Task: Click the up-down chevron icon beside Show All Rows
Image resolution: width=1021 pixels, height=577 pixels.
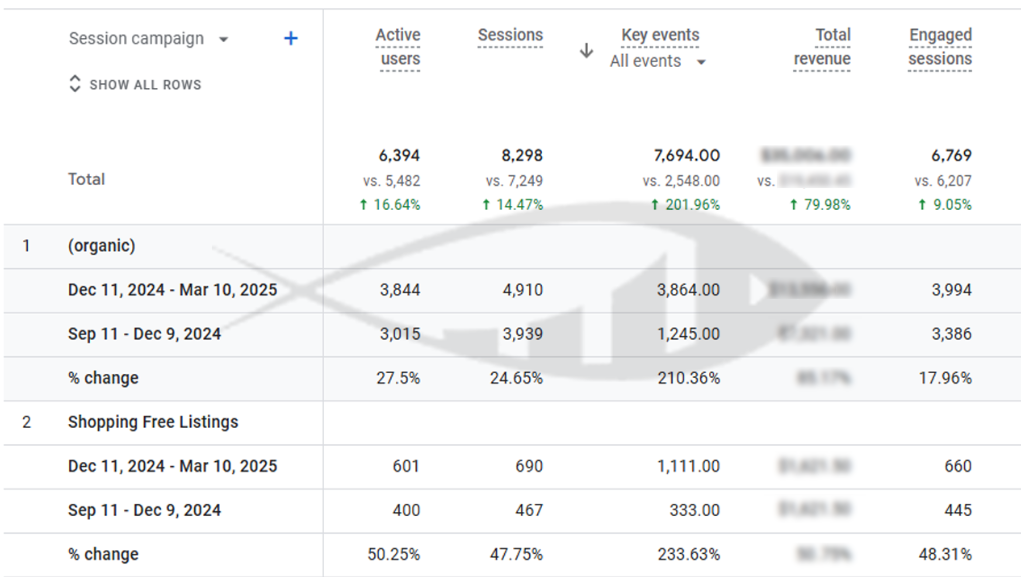Action: pyautogui.click(x=75, y=85)
